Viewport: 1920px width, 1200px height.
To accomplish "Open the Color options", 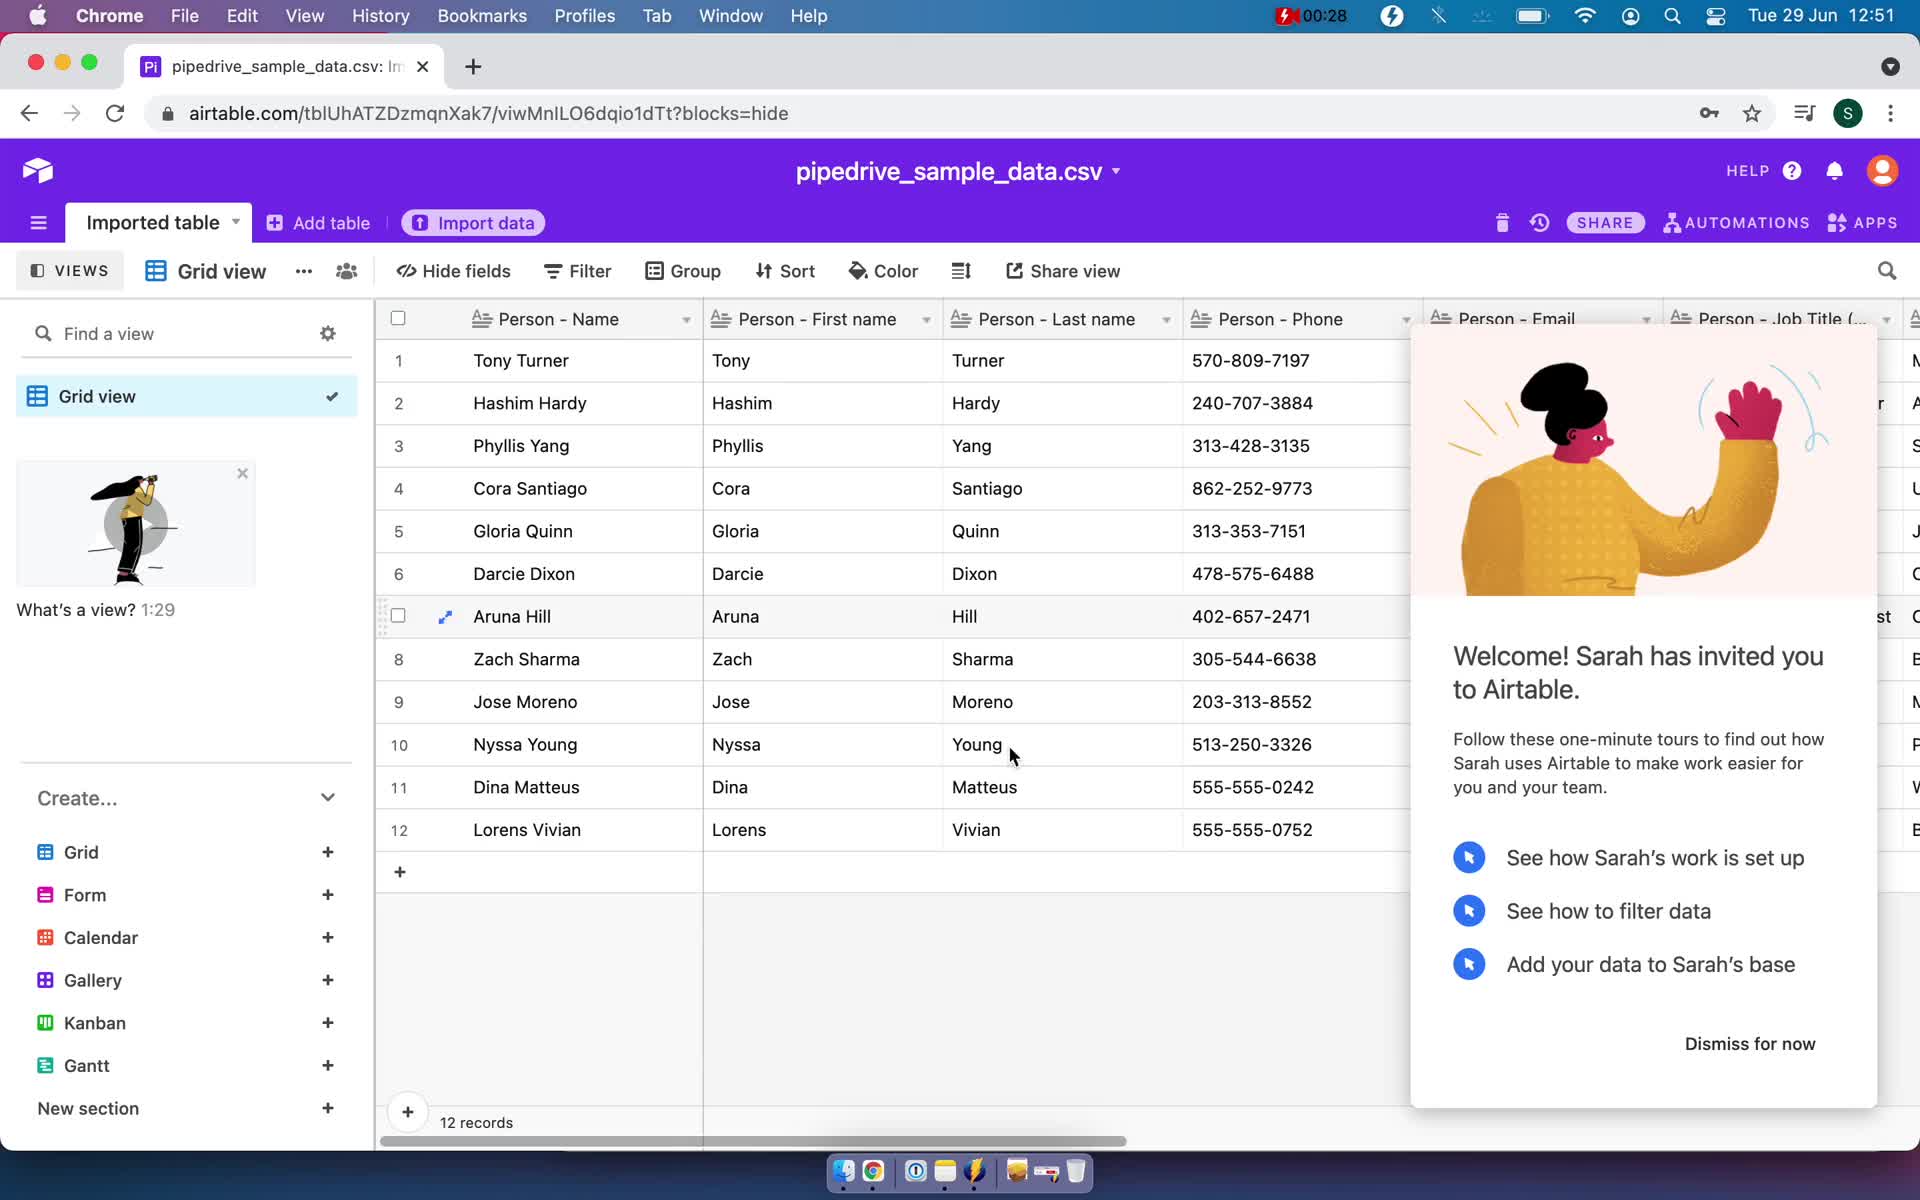I will click(x=883, y=271).
